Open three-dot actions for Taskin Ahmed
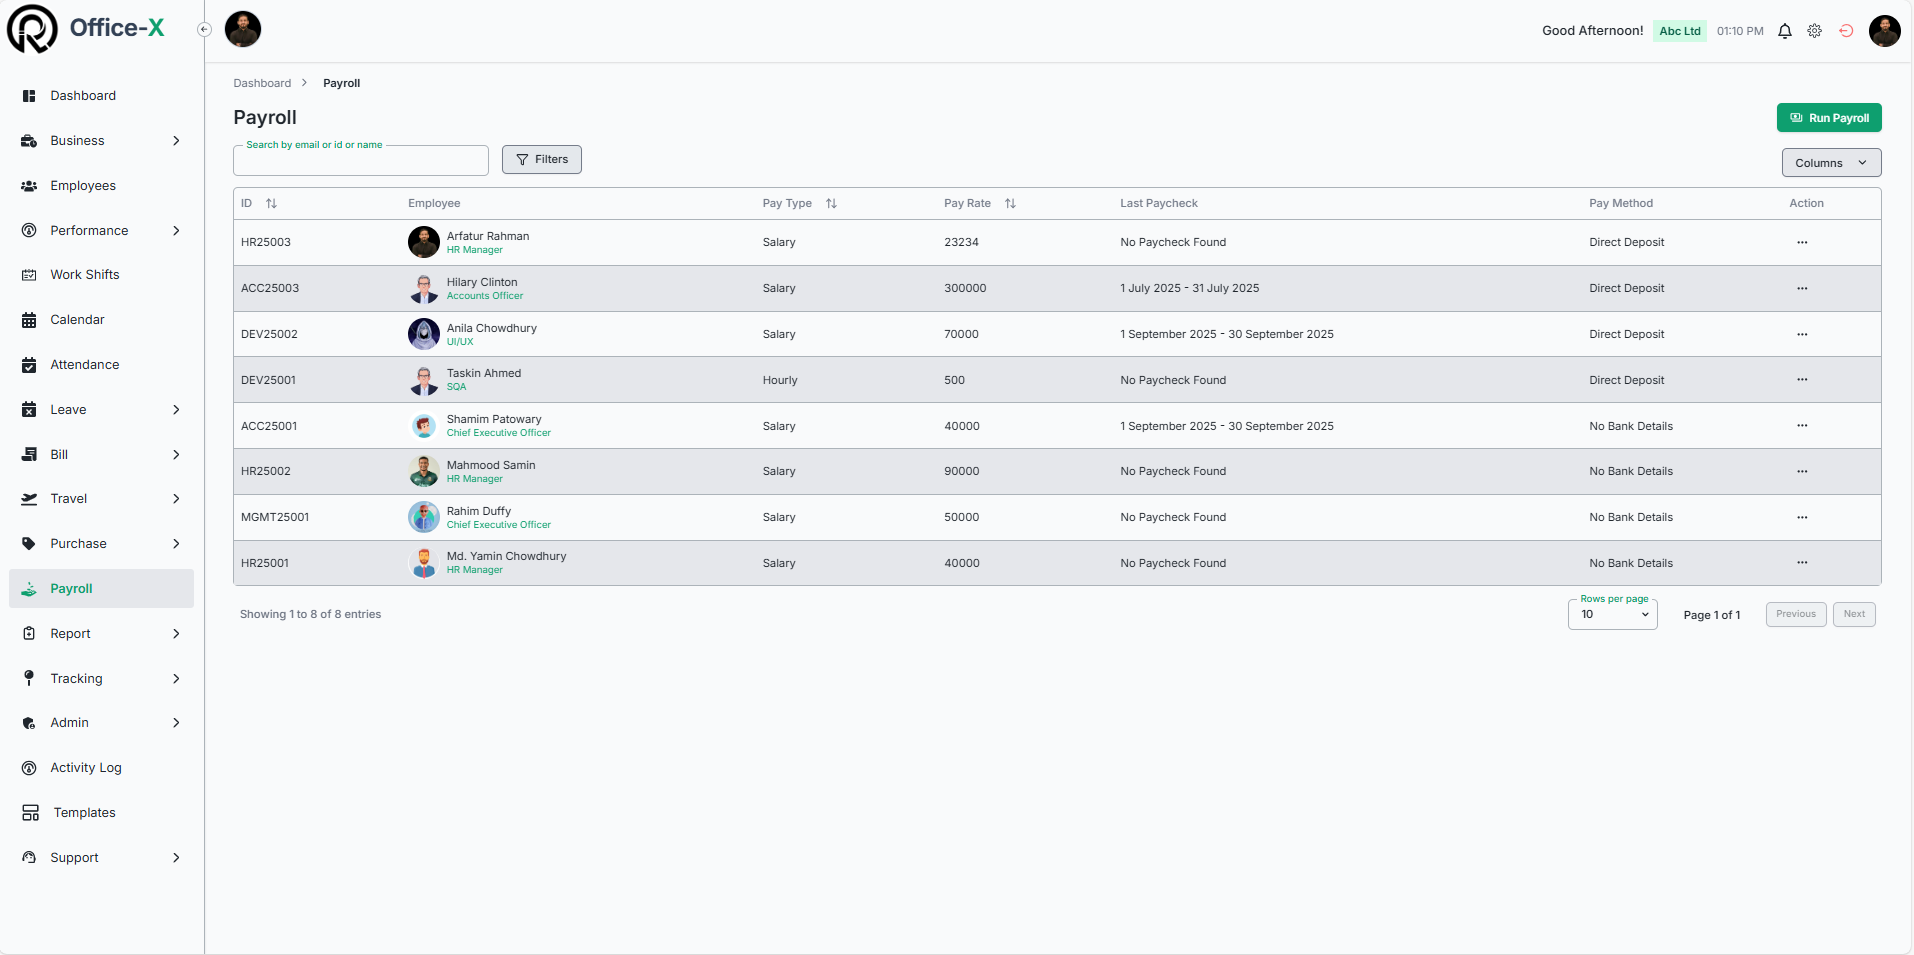The image size is (1914, 955). coord(1801,380)
